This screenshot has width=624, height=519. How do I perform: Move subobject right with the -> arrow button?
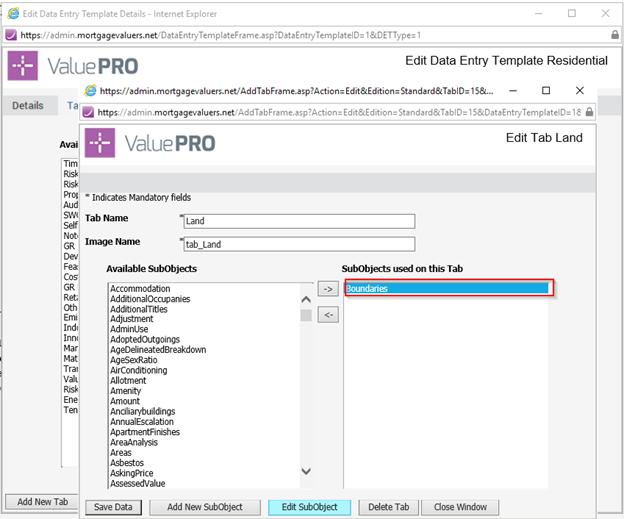tap(328, 289)
